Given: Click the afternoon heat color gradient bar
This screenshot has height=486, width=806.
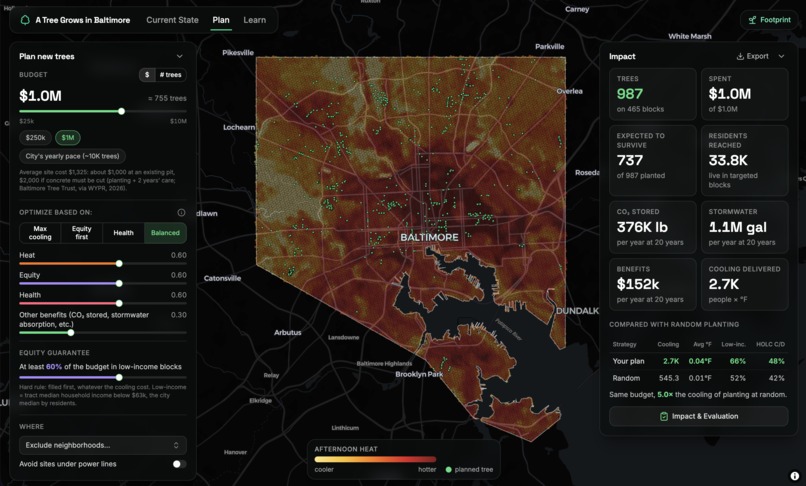Looking at the screenshot, I should coord(375,459).
